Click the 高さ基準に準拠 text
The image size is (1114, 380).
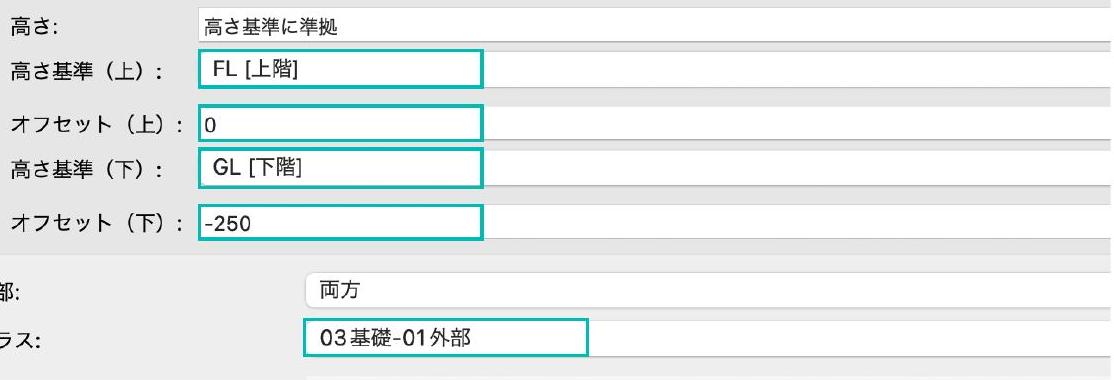(x=271, y=28)
